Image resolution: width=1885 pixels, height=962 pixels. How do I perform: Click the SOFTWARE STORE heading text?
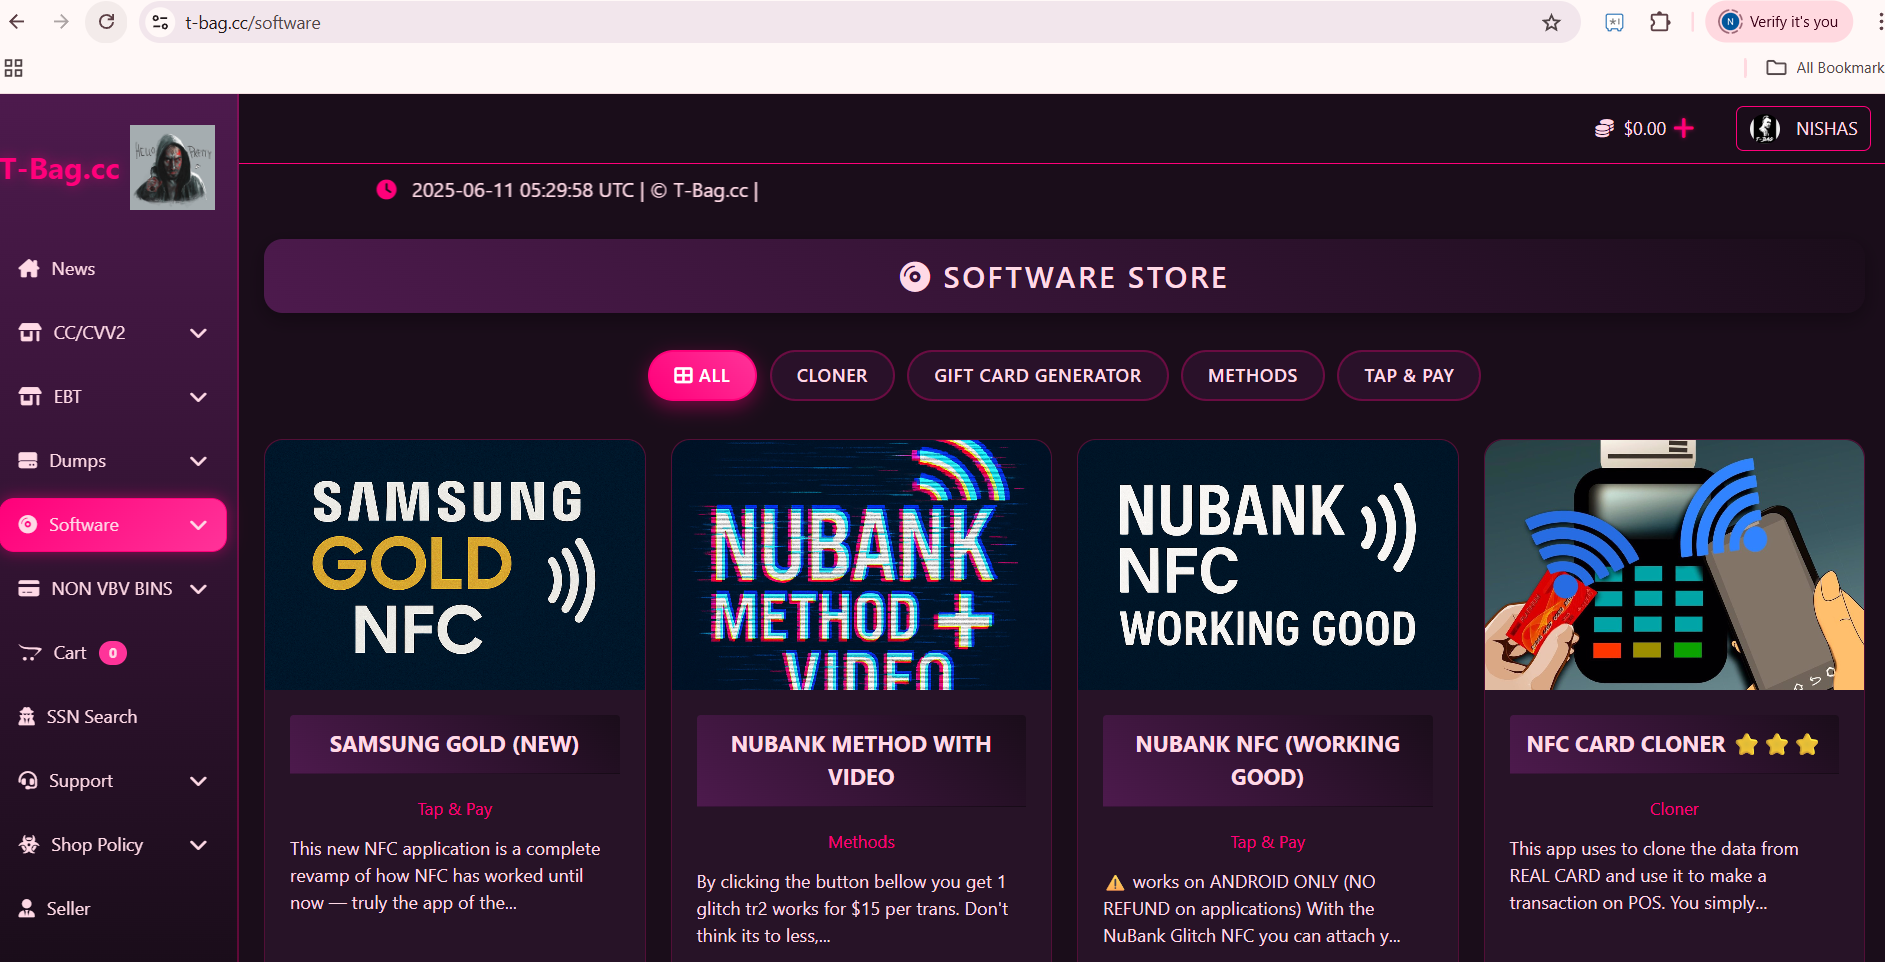tap(1085, 277)
